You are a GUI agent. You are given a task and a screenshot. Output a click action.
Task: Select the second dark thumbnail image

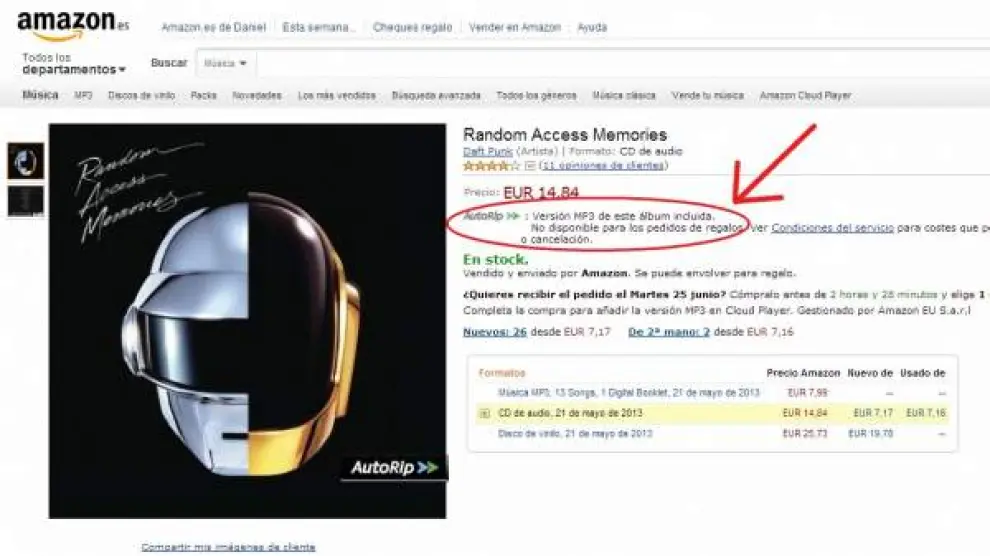26,201
